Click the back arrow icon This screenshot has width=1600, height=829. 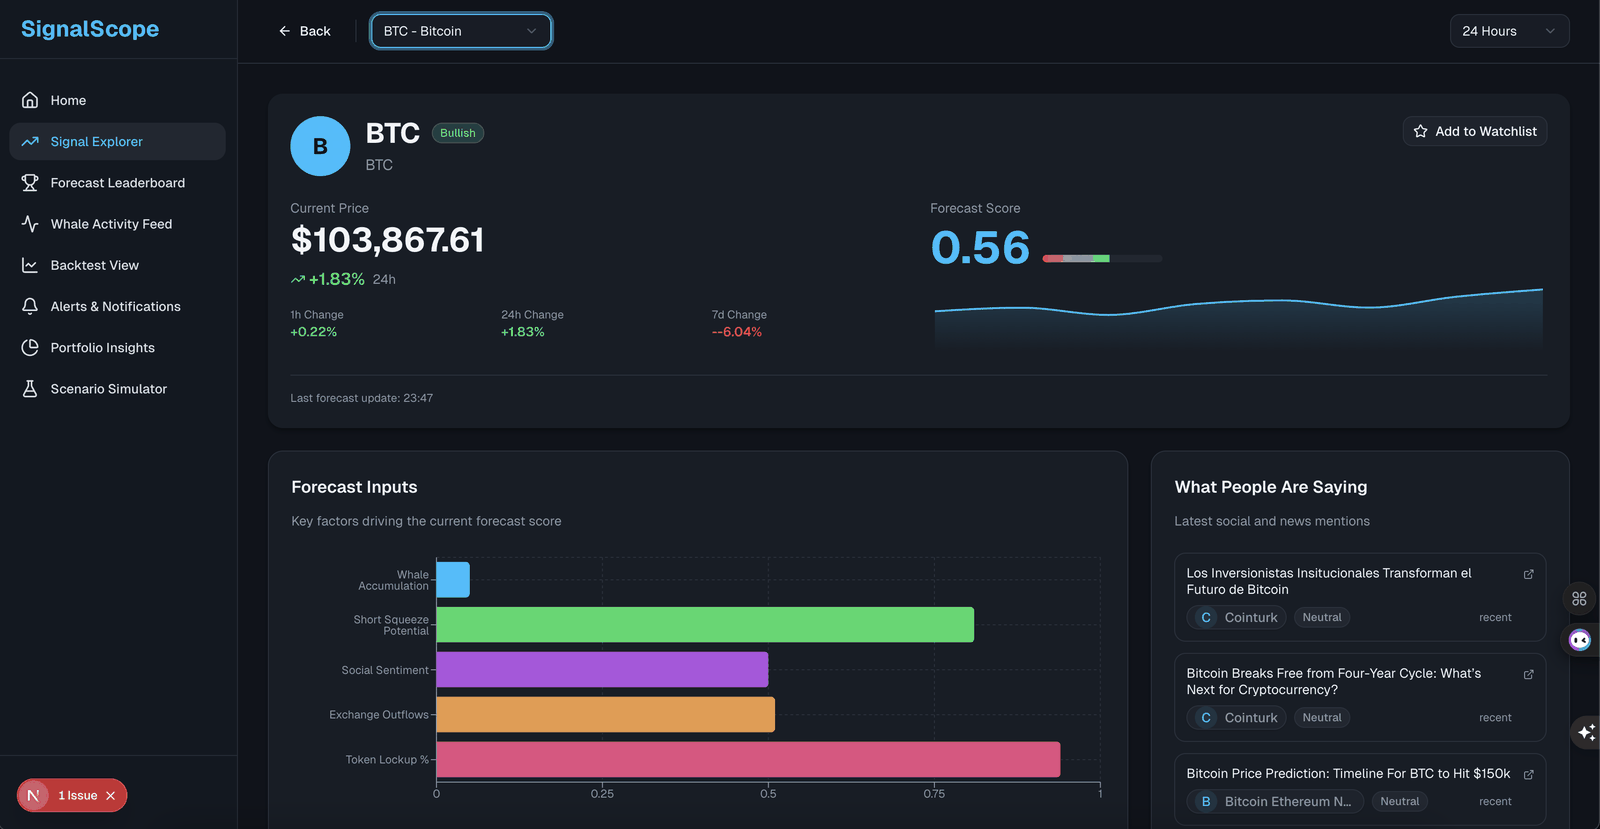point(284,31)
